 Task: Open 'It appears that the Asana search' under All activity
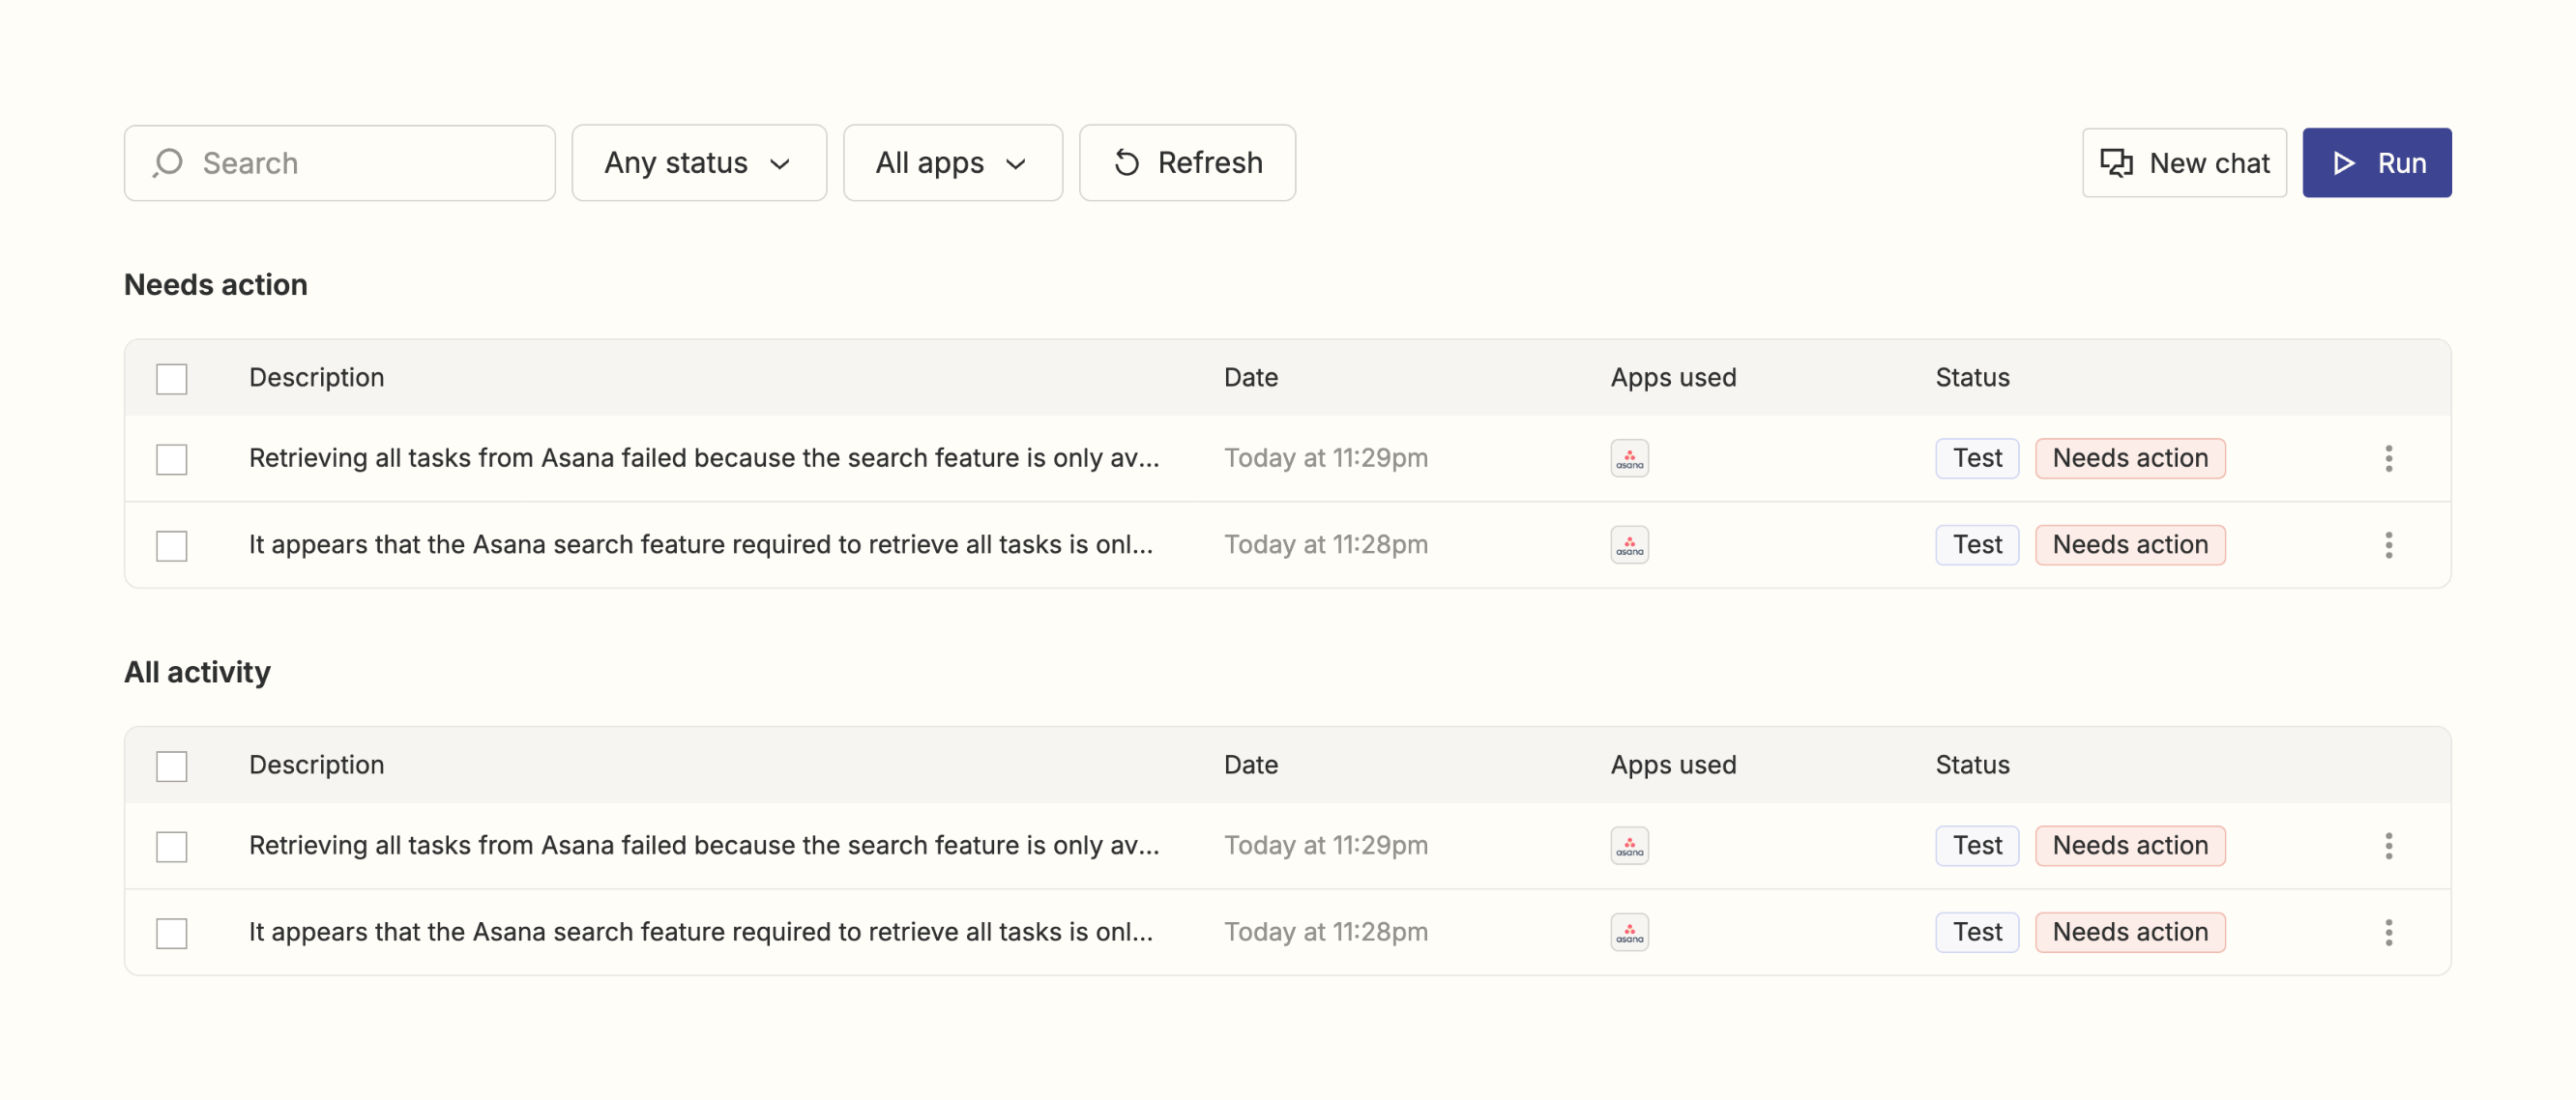click(701, 933)
